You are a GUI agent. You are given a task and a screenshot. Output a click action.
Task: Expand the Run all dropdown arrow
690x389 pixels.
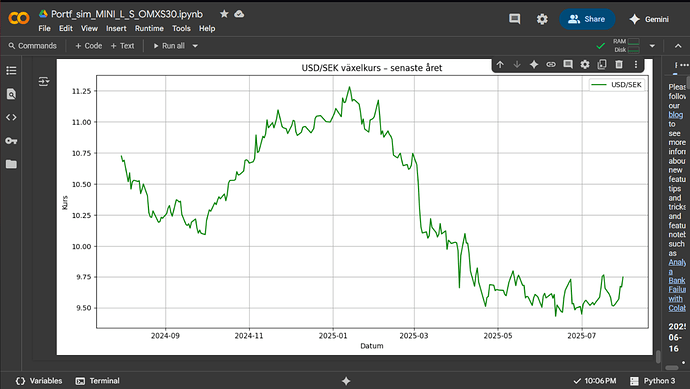click(x=195, y=46)
